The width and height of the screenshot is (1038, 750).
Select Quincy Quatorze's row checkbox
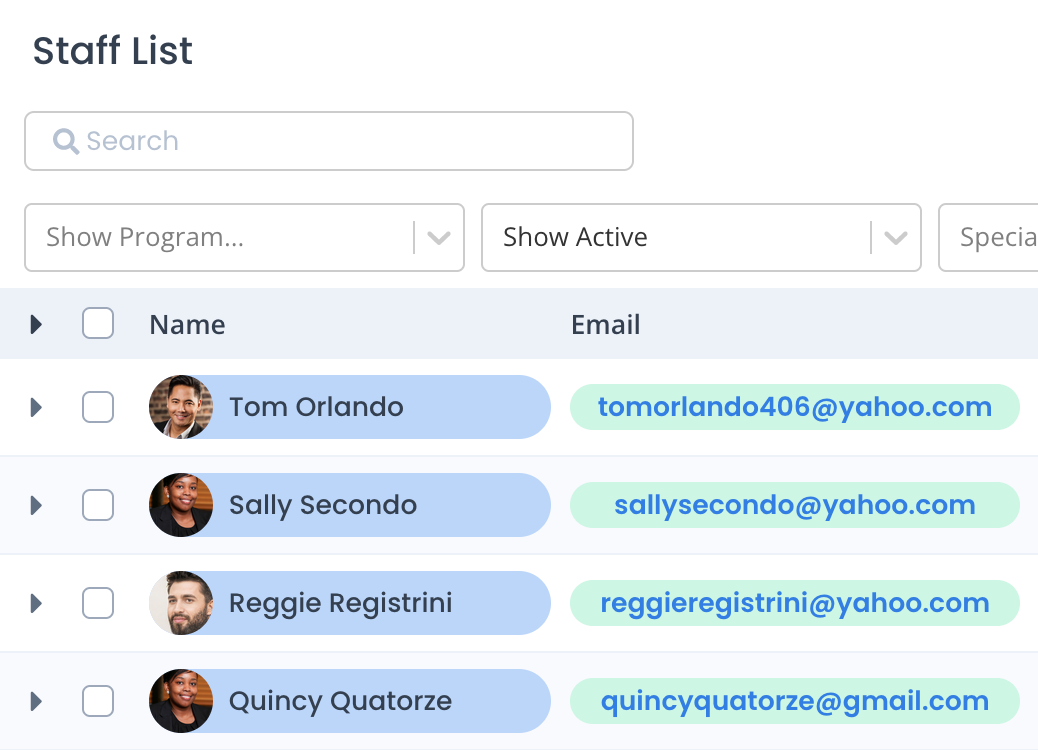point(98,701)
